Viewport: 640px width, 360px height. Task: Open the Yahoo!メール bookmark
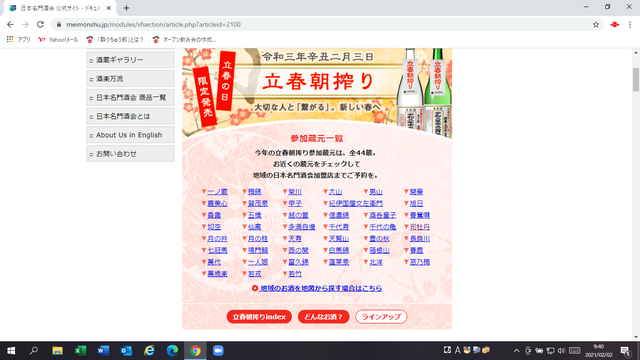click(x=58, y=40)
